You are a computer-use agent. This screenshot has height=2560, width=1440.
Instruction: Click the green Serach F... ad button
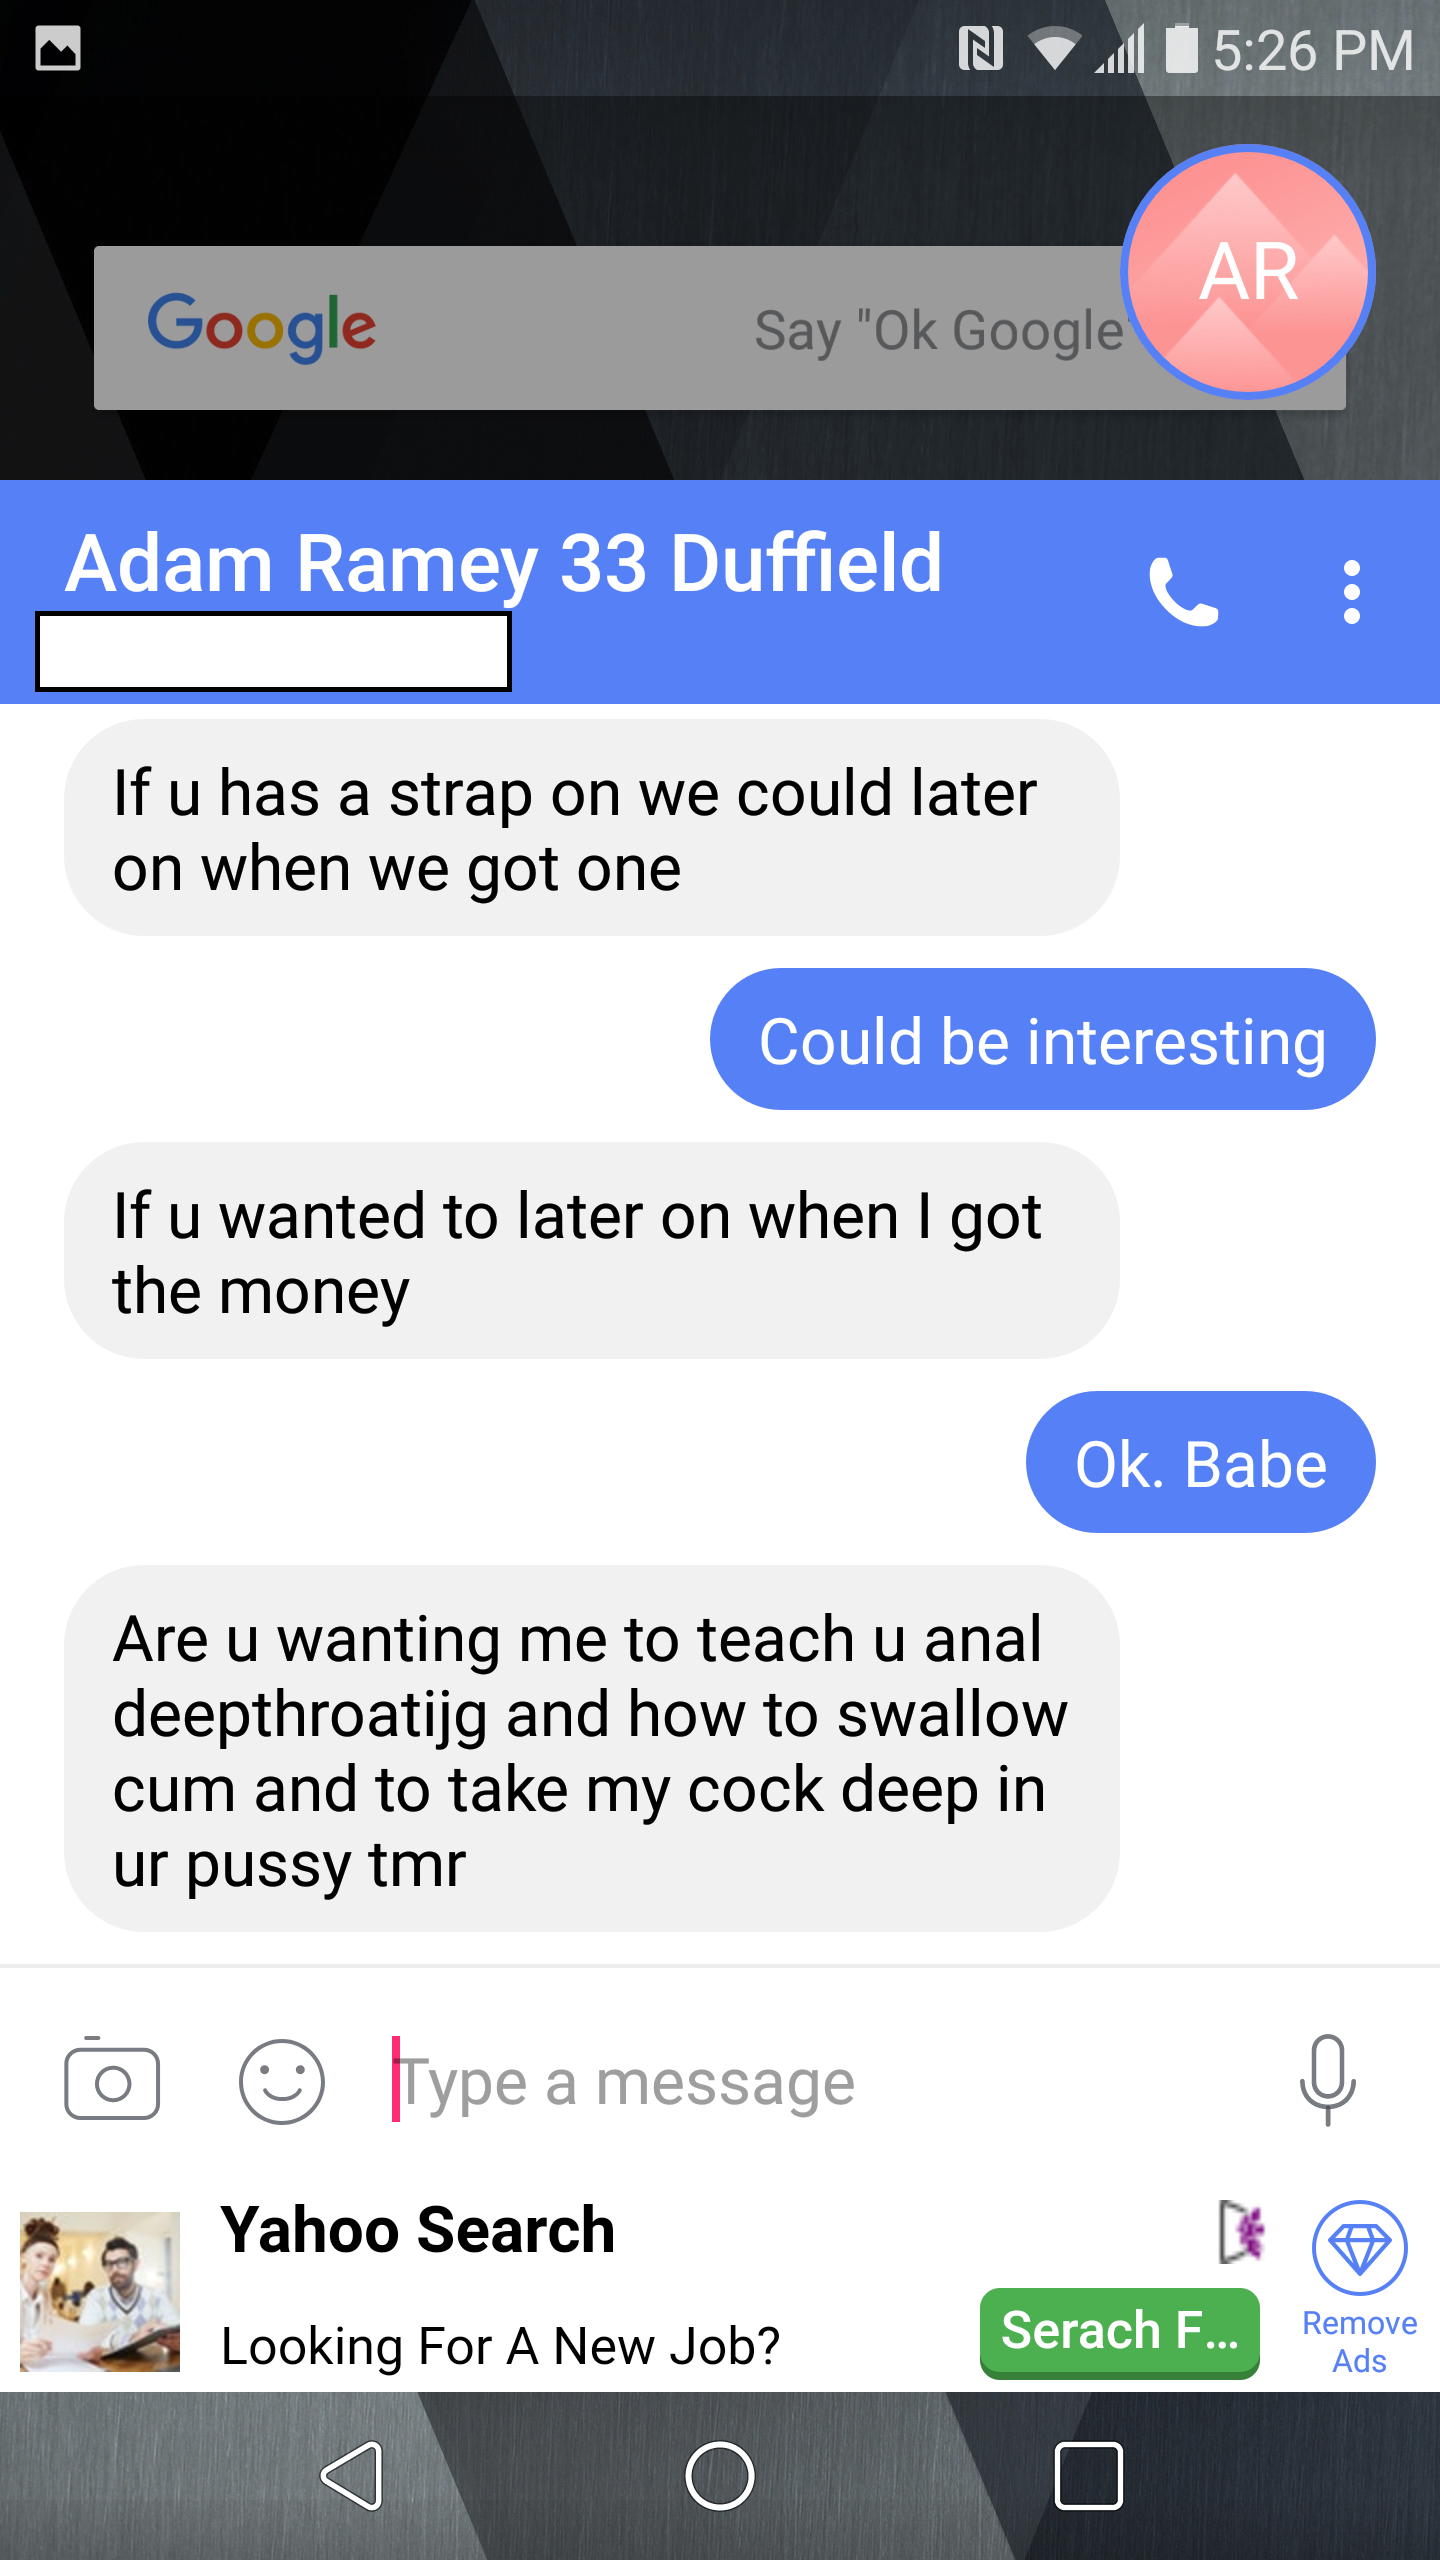click(1119, 2332)
